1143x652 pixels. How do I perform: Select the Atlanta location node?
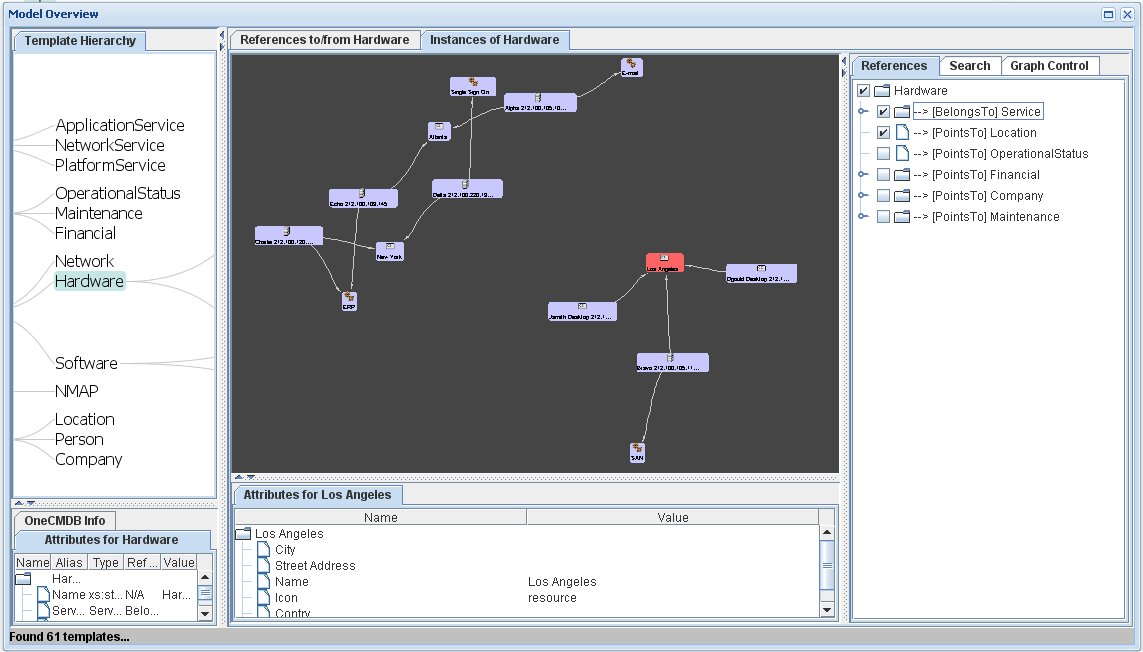439,131
